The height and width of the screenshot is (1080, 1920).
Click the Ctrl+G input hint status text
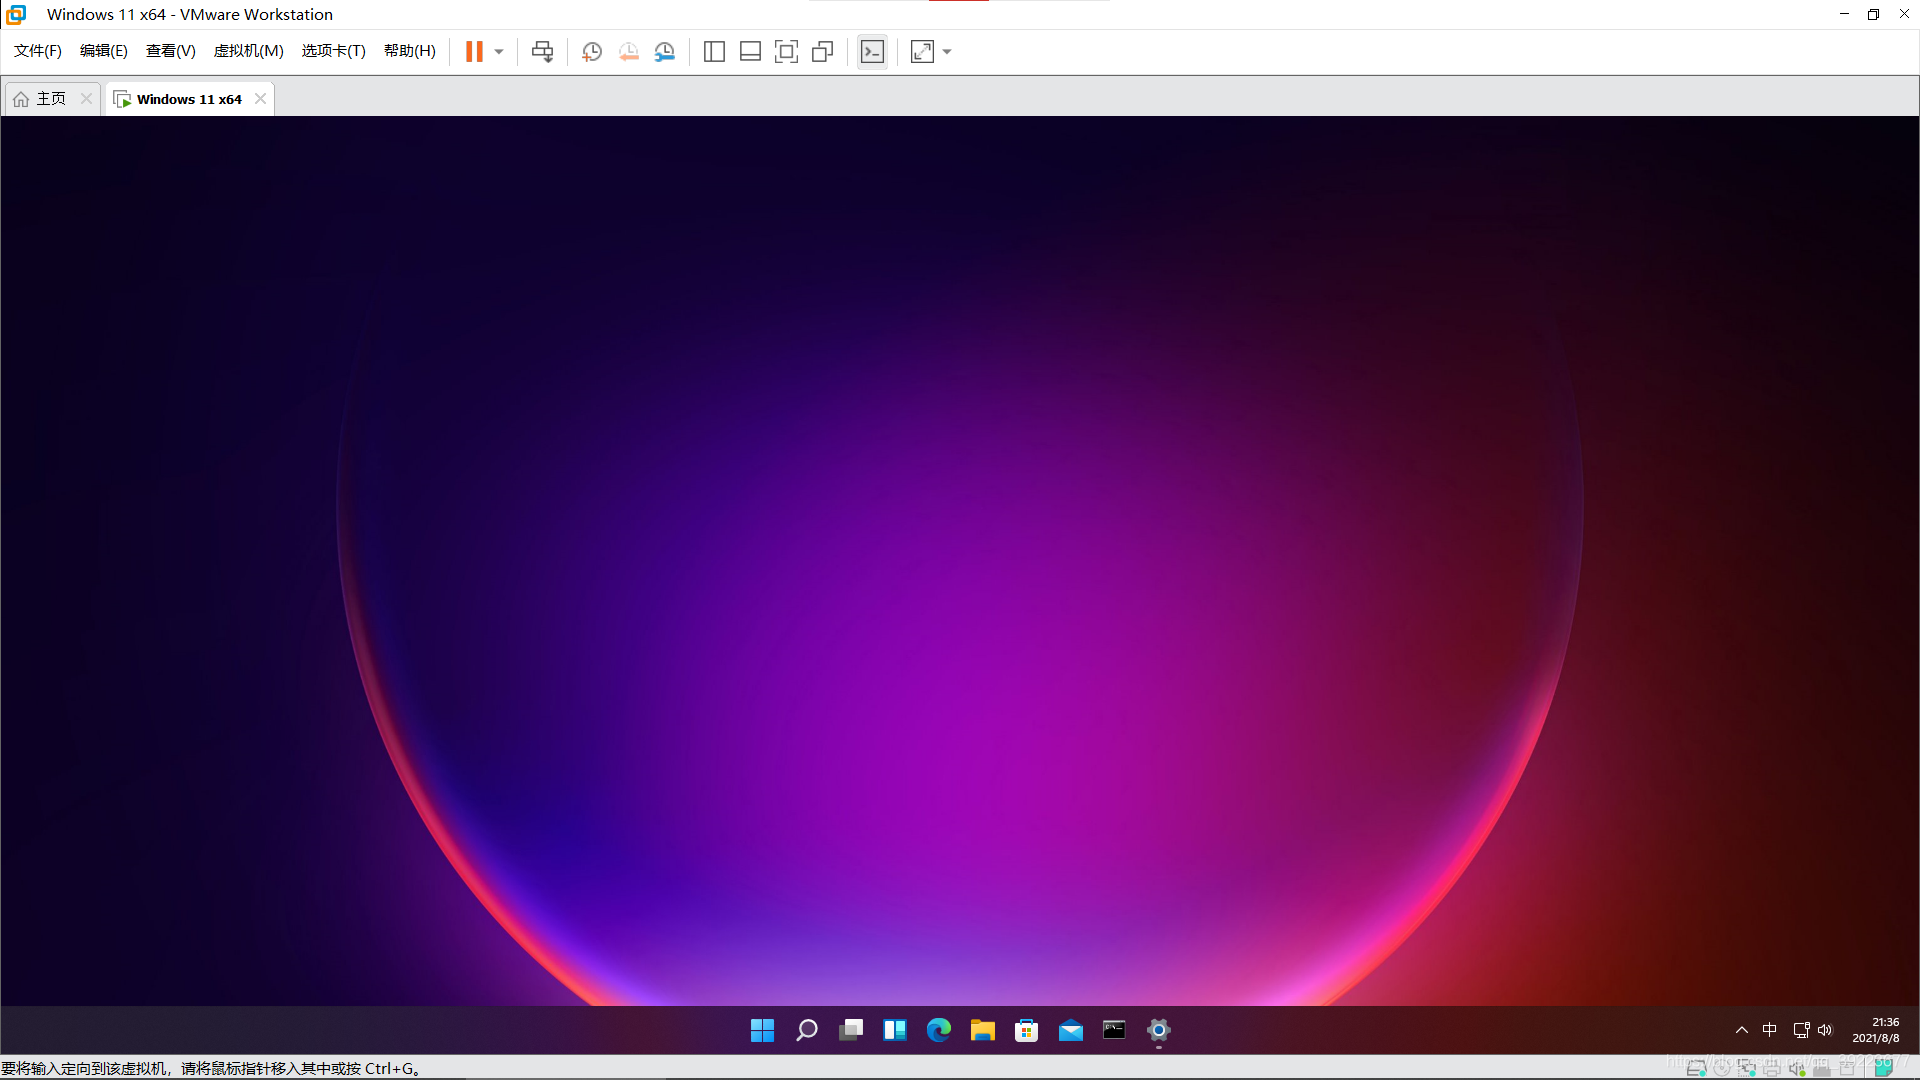[x=211, y=1068]
